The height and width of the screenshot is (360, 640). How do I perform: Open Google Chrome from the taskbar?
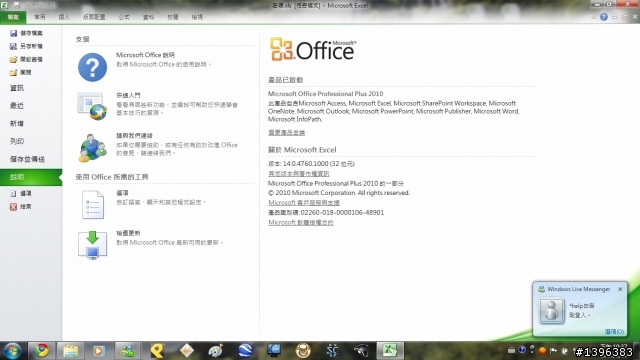(42, 351)
